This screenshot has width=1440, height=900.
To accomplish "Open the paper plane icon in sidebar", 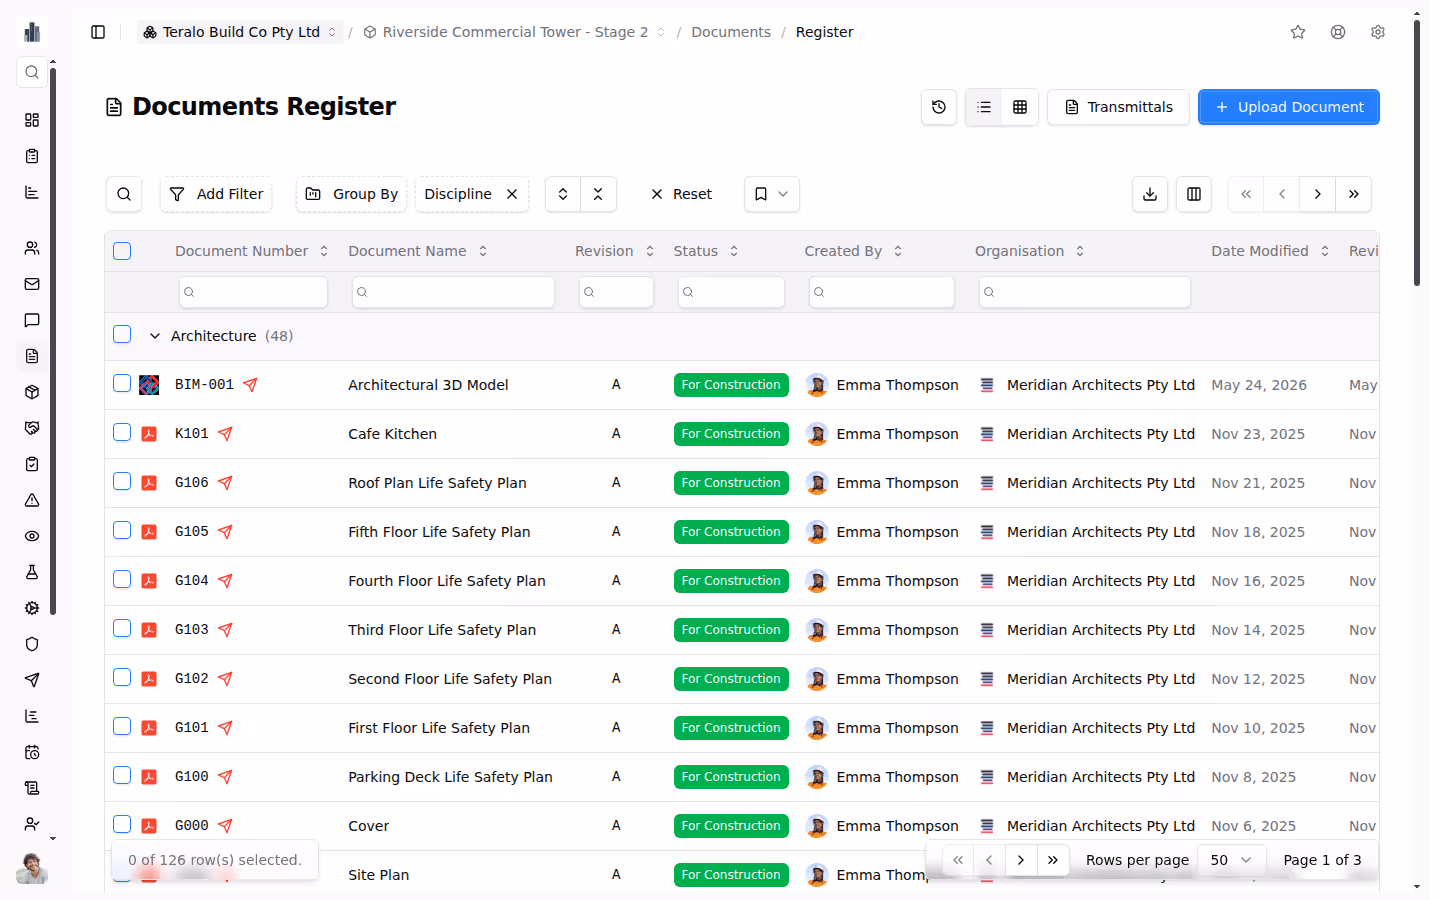I will coord(32,680).
